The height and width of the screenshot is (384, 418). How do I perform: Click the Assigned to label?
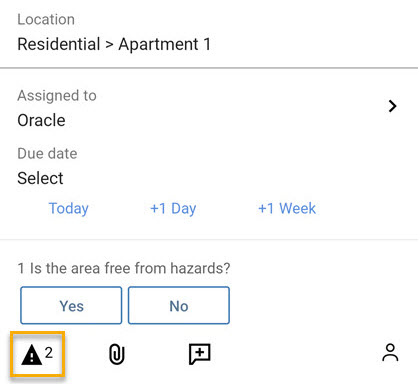(57, 96)
